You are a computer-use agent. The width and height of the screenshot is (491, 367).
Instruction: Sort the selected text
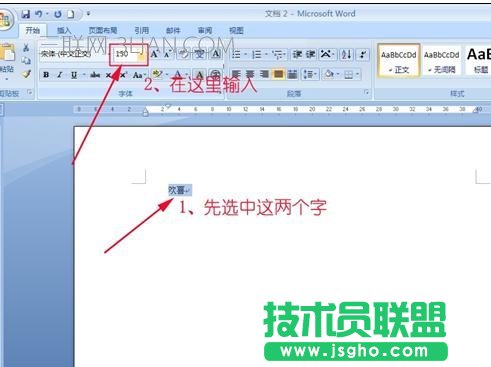coord(346,54)
